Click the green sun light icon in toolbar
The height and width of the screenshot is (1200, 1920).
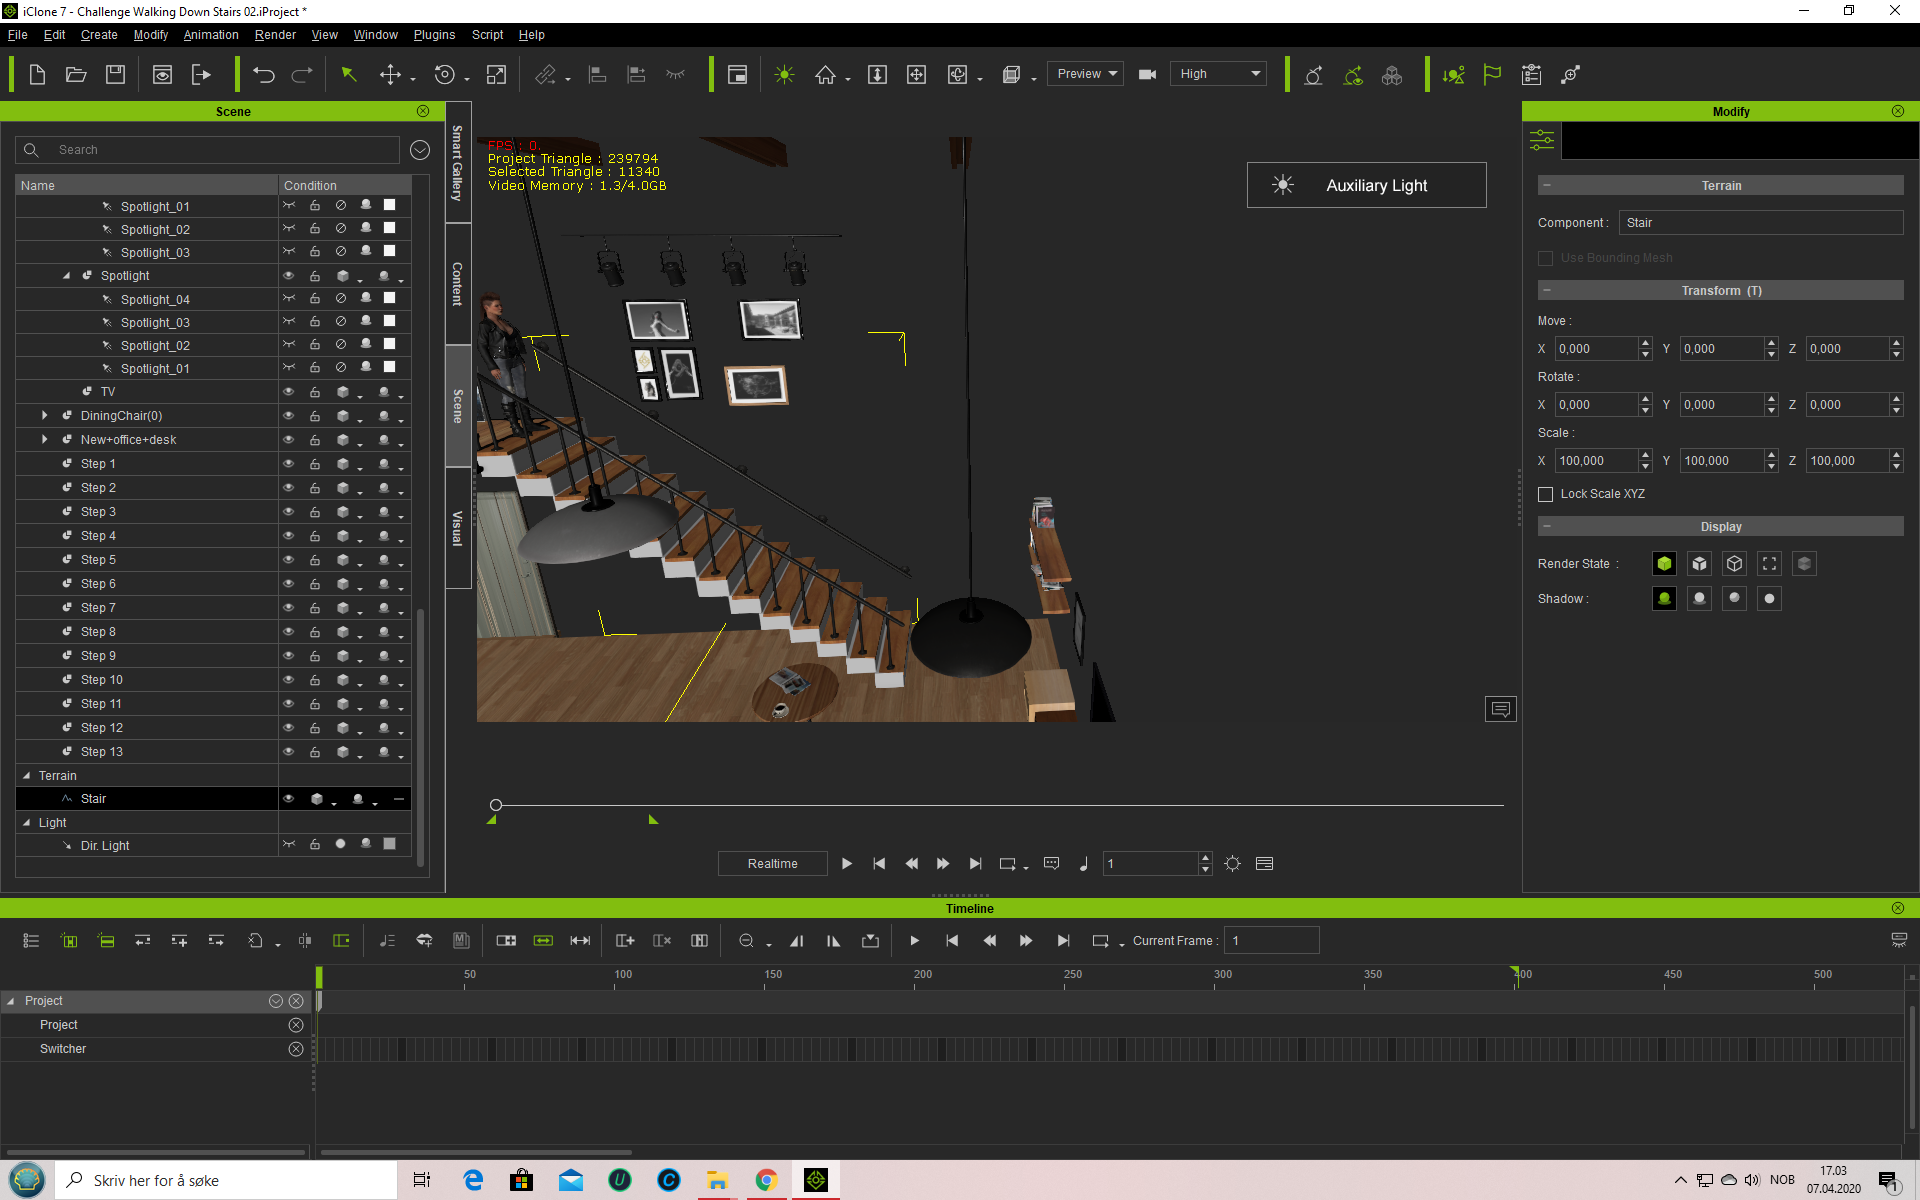tap(784, 75)
